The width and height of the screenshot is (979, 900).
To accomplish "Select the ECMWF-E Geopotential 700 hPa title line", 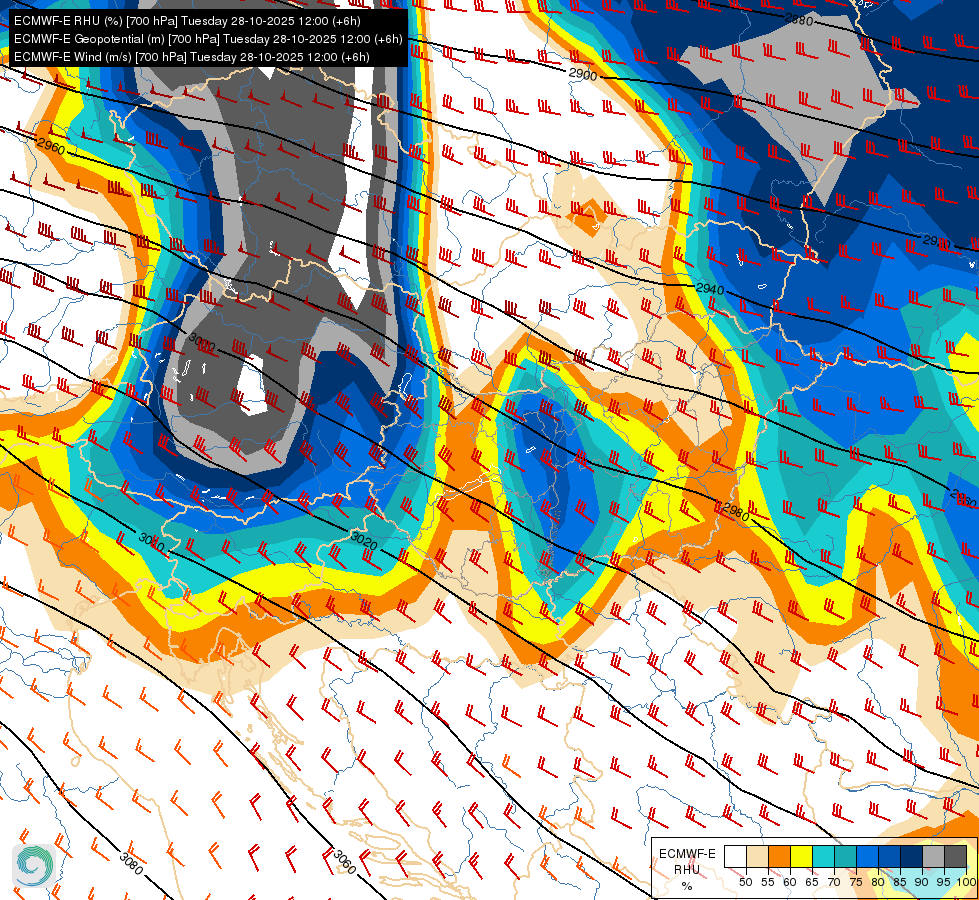I will tap(208, 39).
